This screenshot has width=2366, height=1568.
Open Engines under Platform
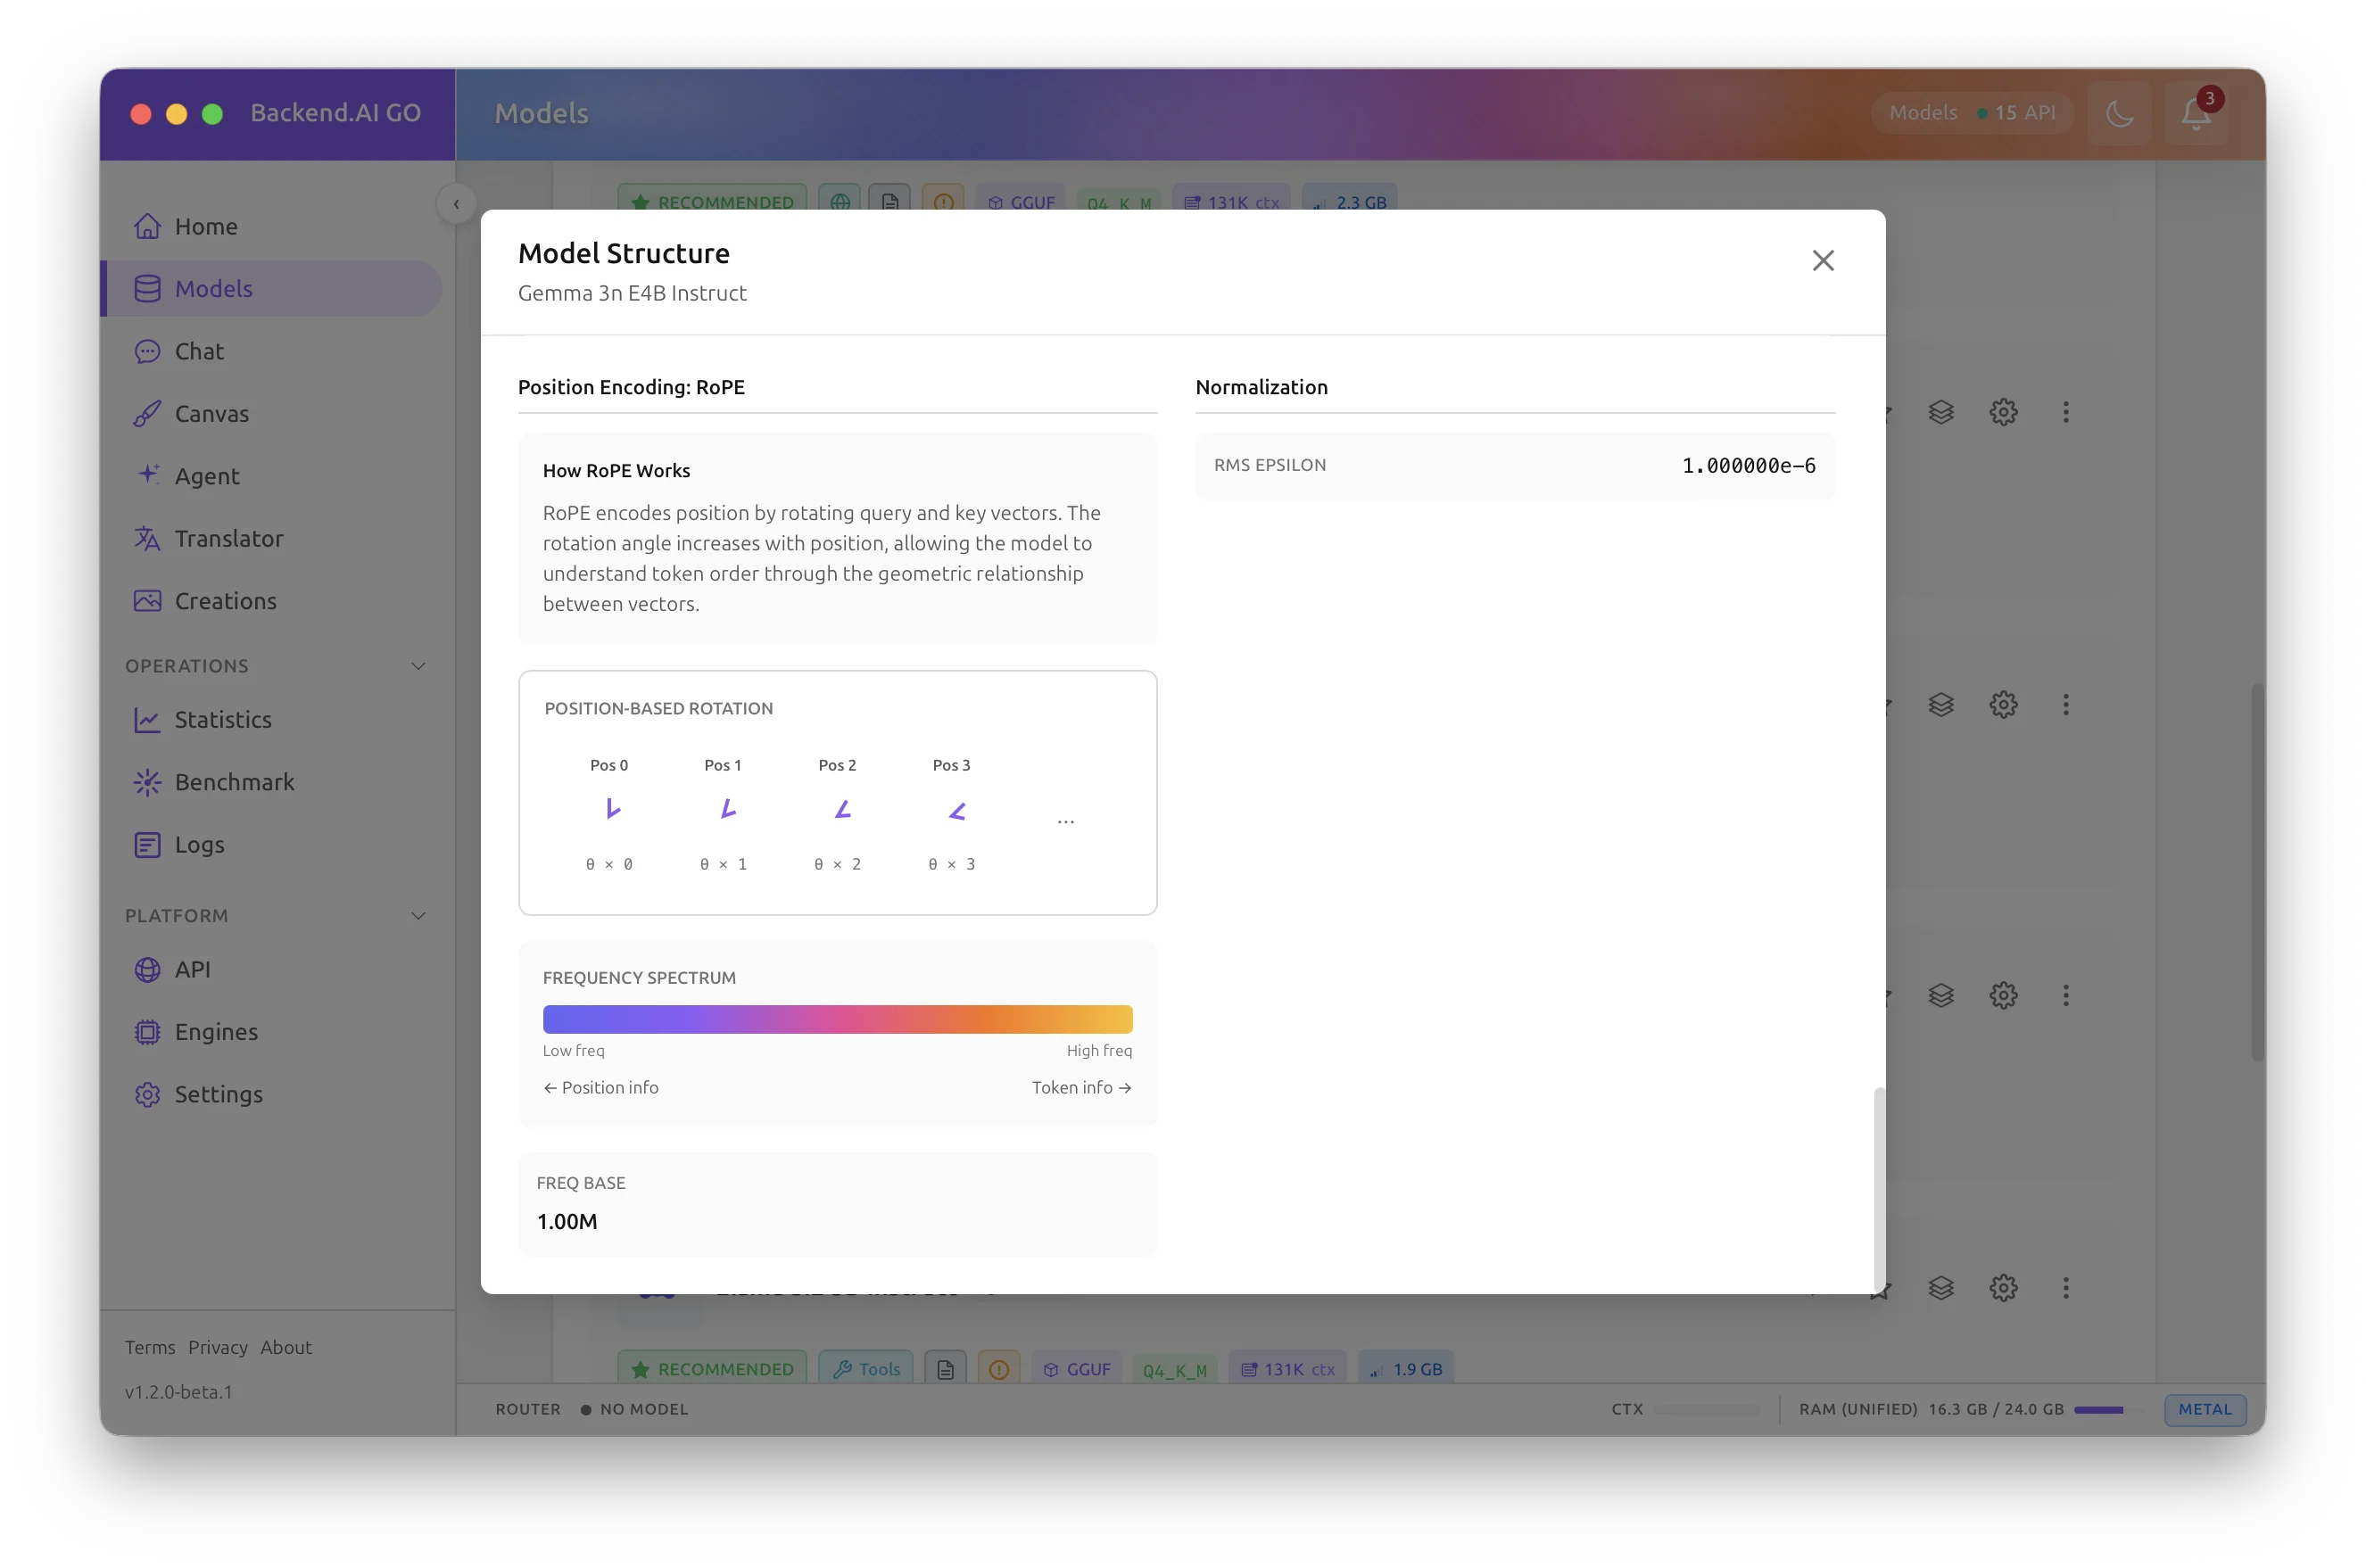pos(216,1032)
